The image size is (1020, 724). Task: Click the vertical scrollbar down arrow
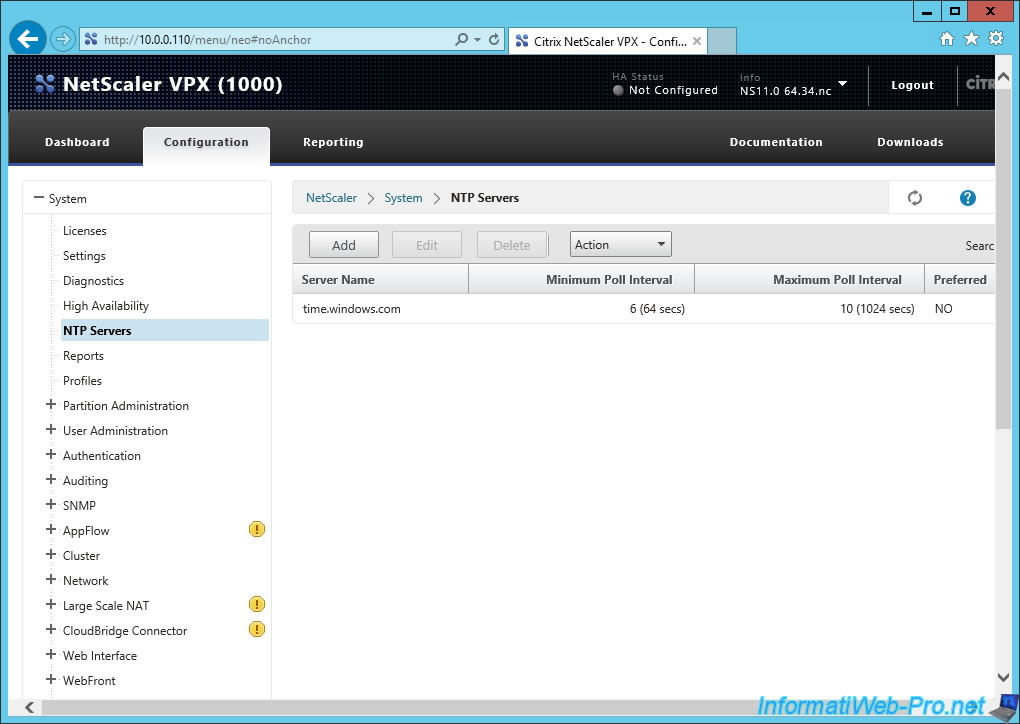point(1003,677)
